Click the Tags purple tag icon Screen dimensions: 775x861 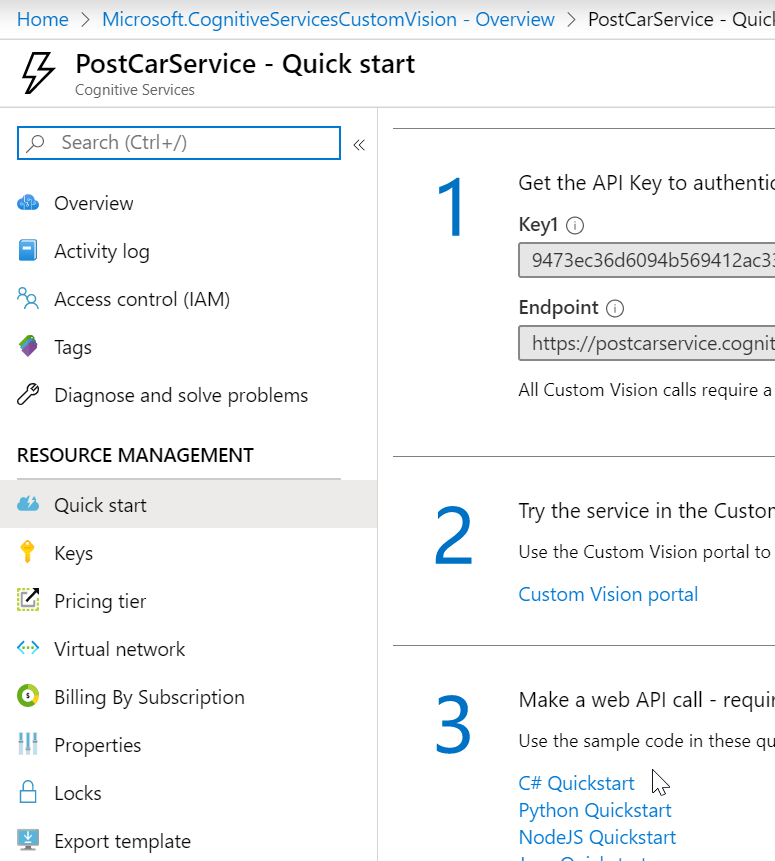(x=28, y=346)
